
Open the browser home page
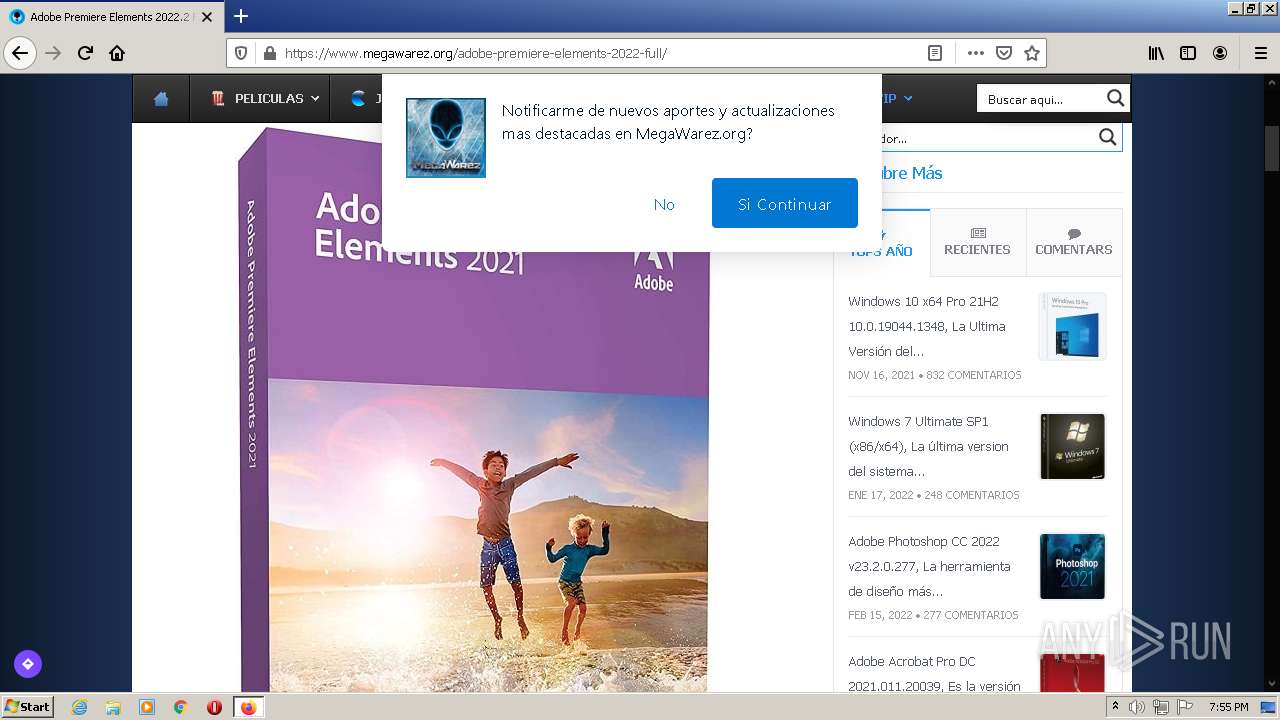click(117, 53)
